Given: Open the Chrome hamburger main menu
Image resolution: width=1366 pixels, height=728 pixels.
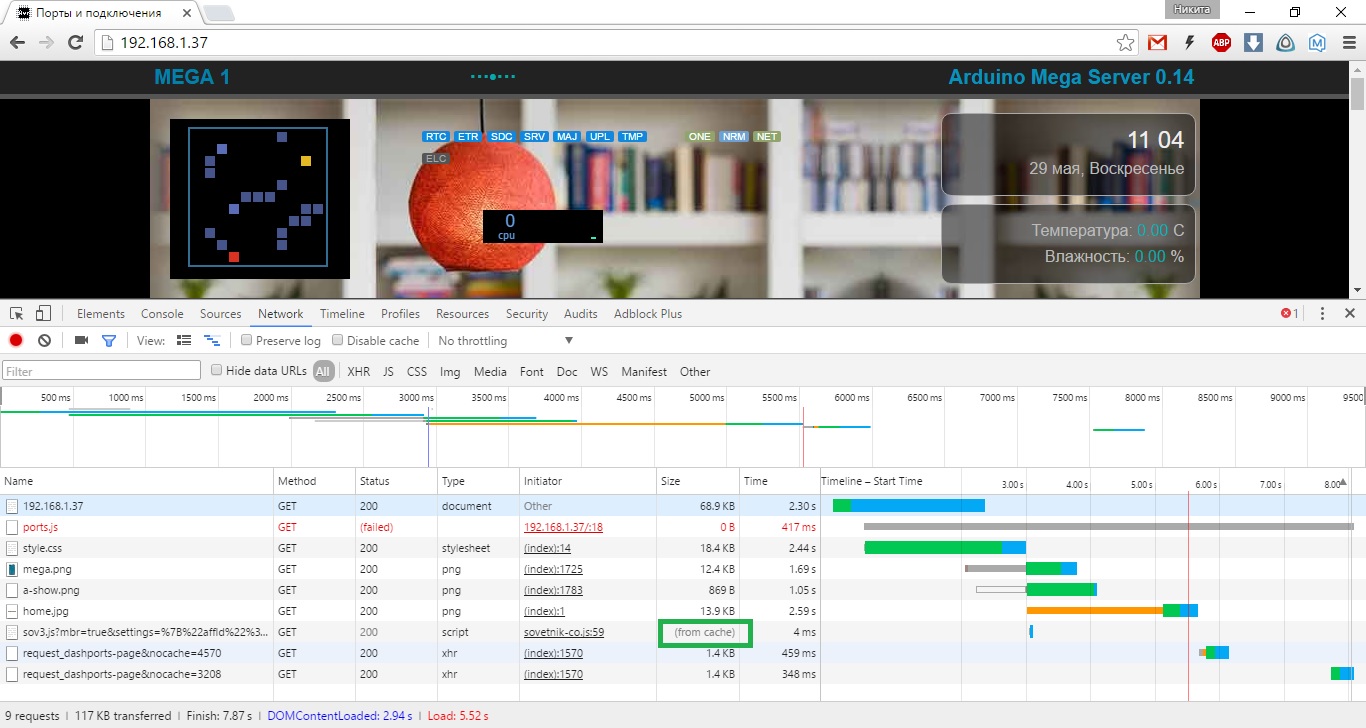Looking at the screenshot, I should tap(1348, 43).
